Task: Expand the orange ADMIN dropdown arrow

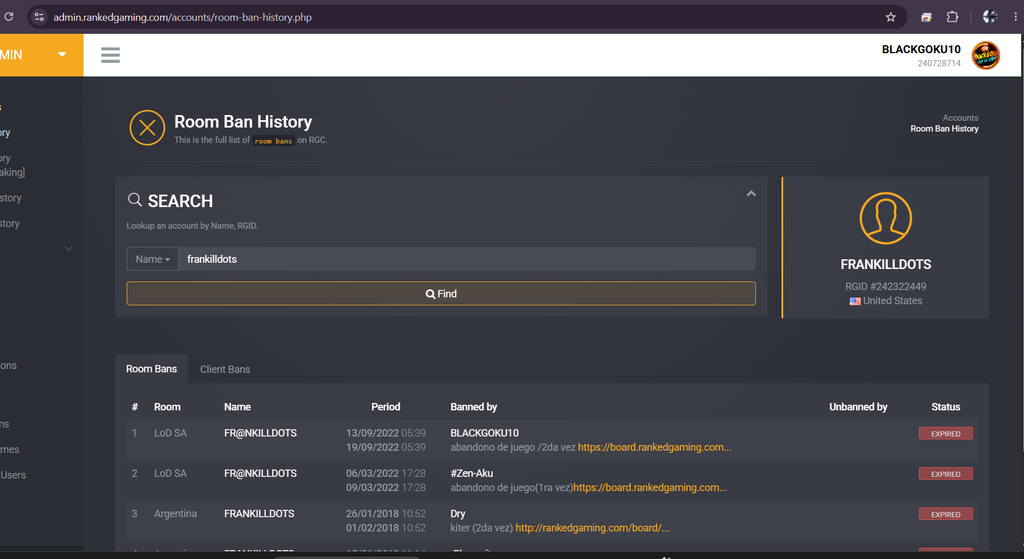Action: pos(62,55)
